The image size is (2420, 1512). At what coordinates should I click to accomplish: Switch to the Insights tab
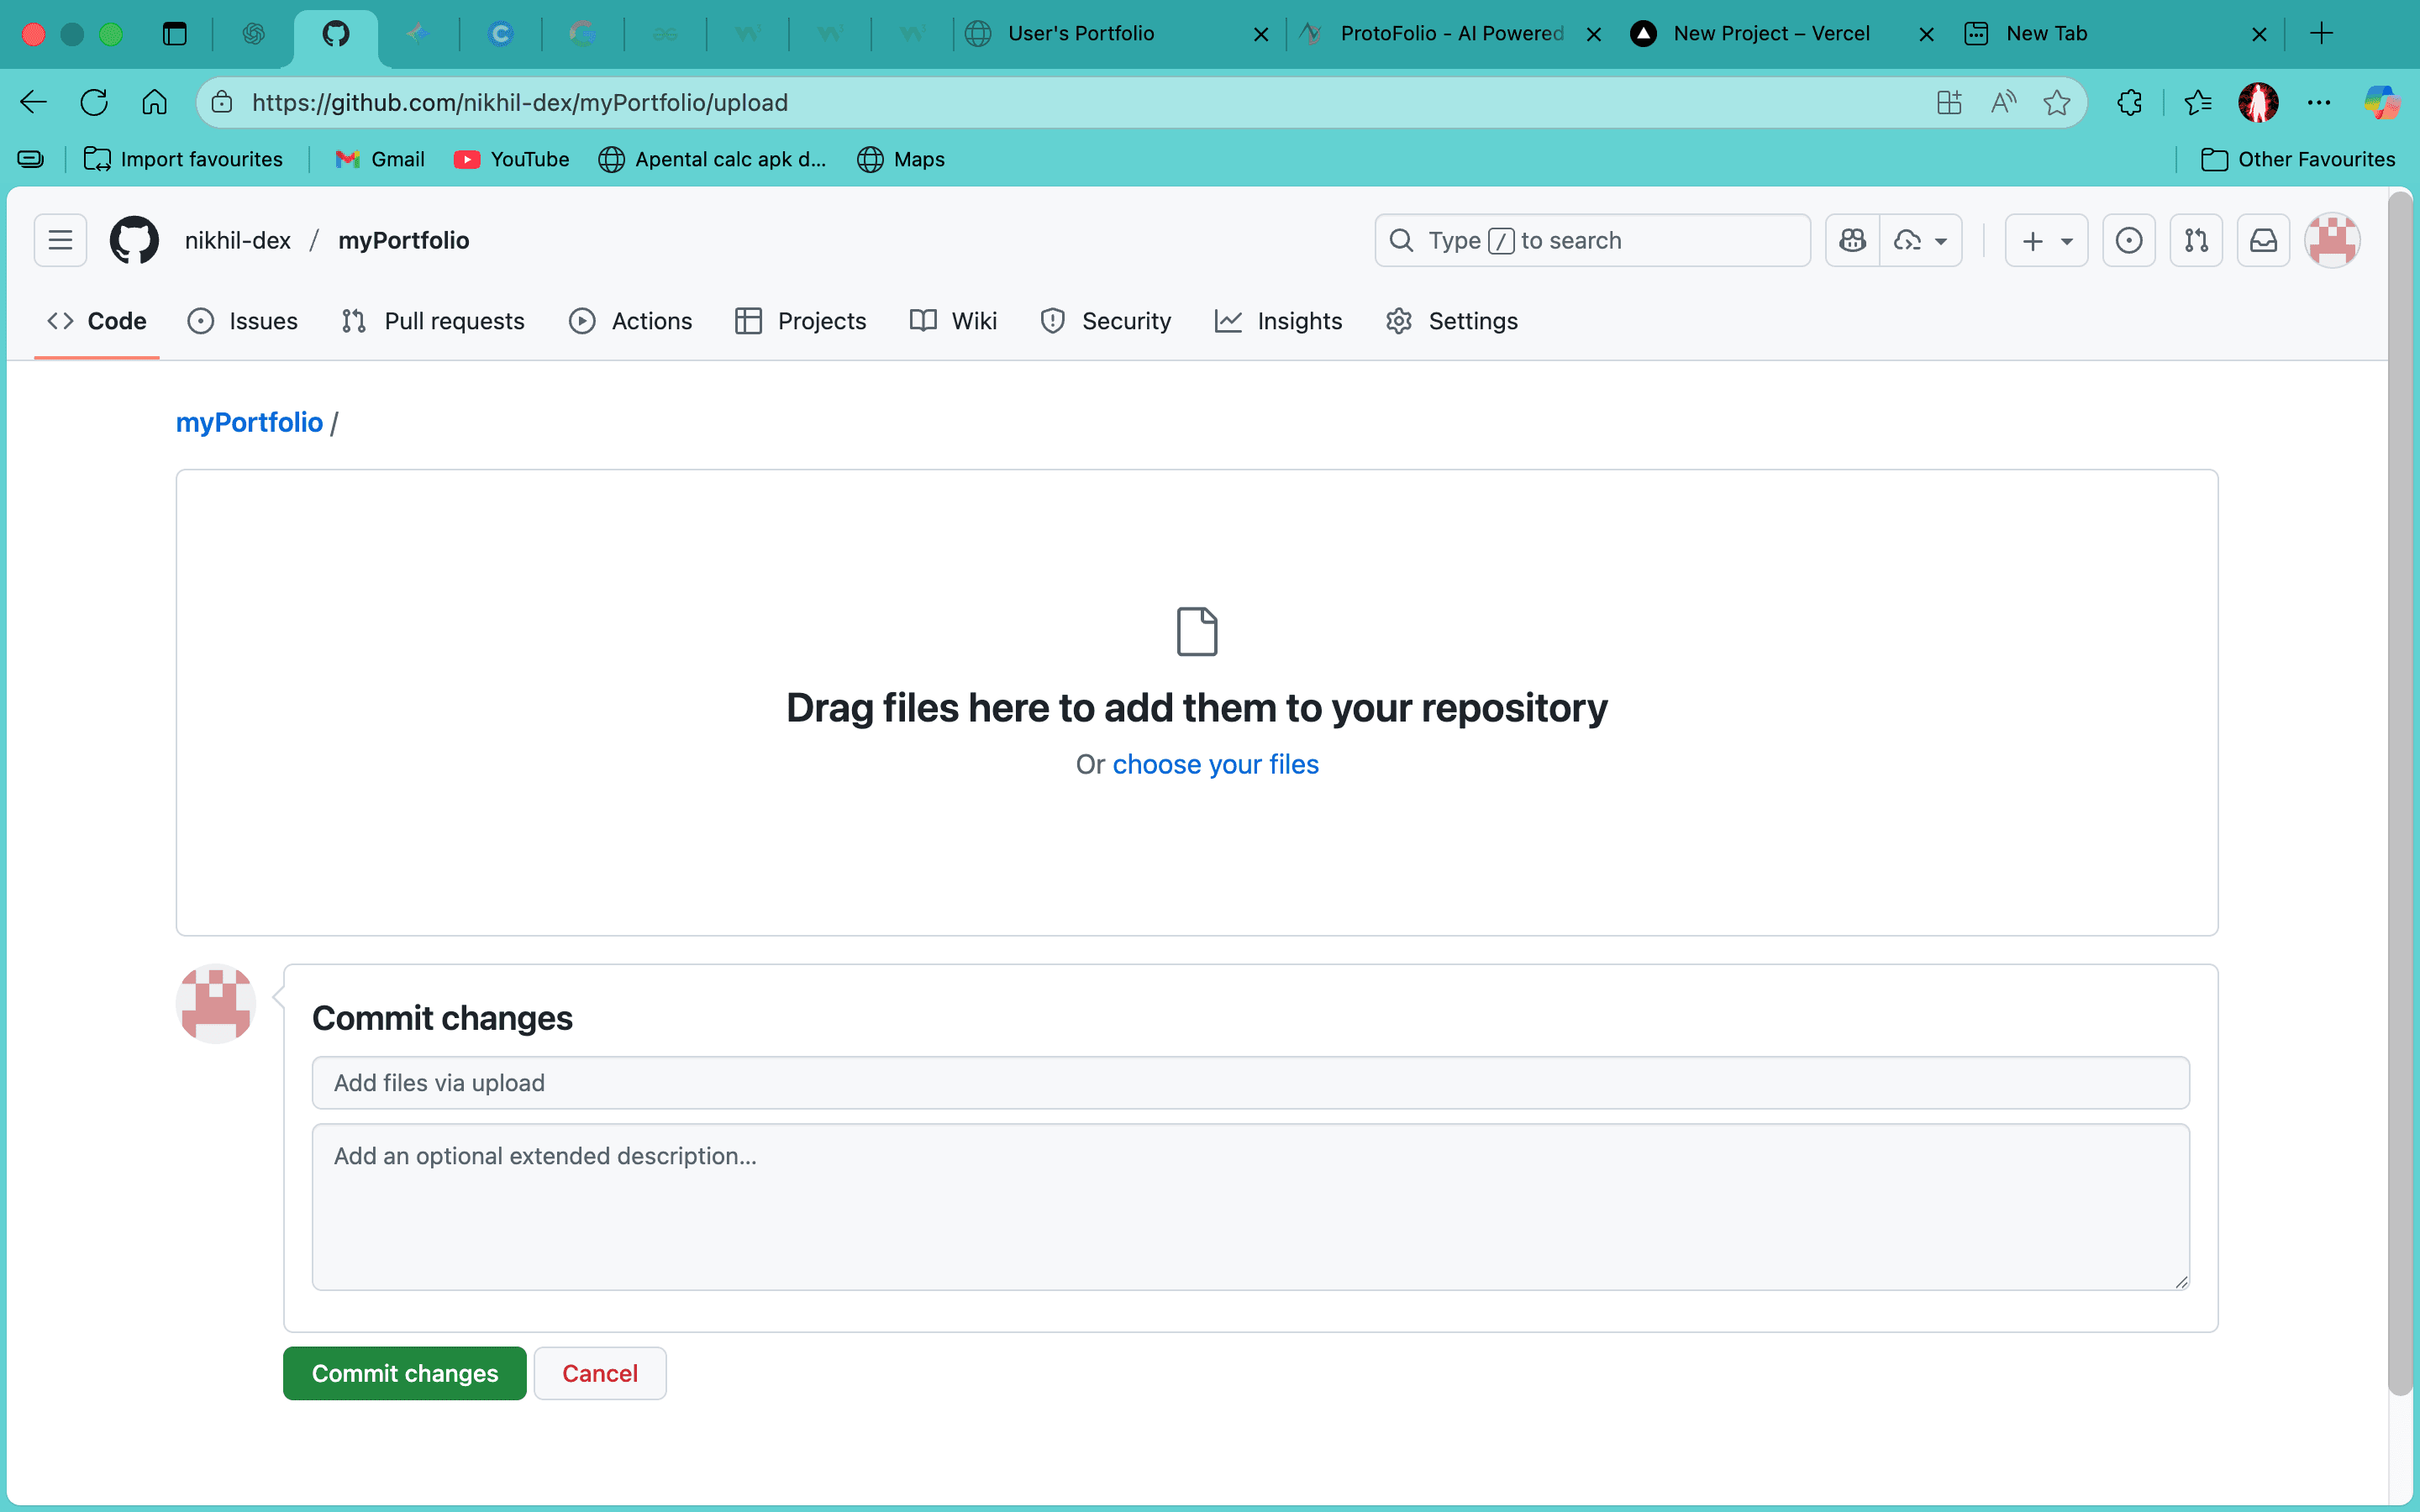coord(1279,321)
